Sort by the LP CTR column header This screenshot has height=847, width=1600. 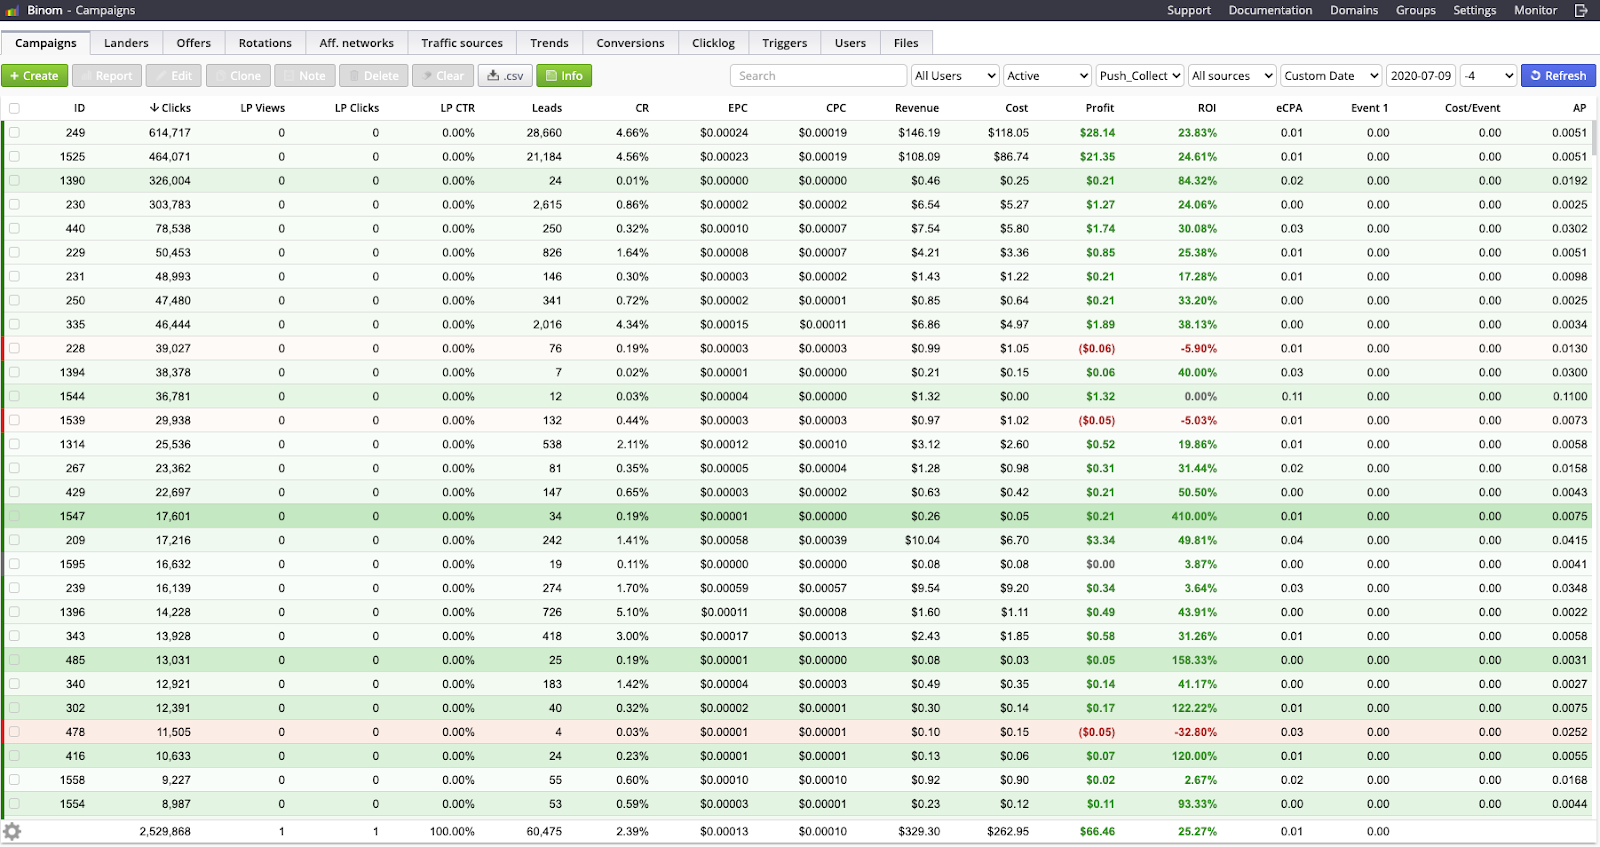tap(458, 108)
